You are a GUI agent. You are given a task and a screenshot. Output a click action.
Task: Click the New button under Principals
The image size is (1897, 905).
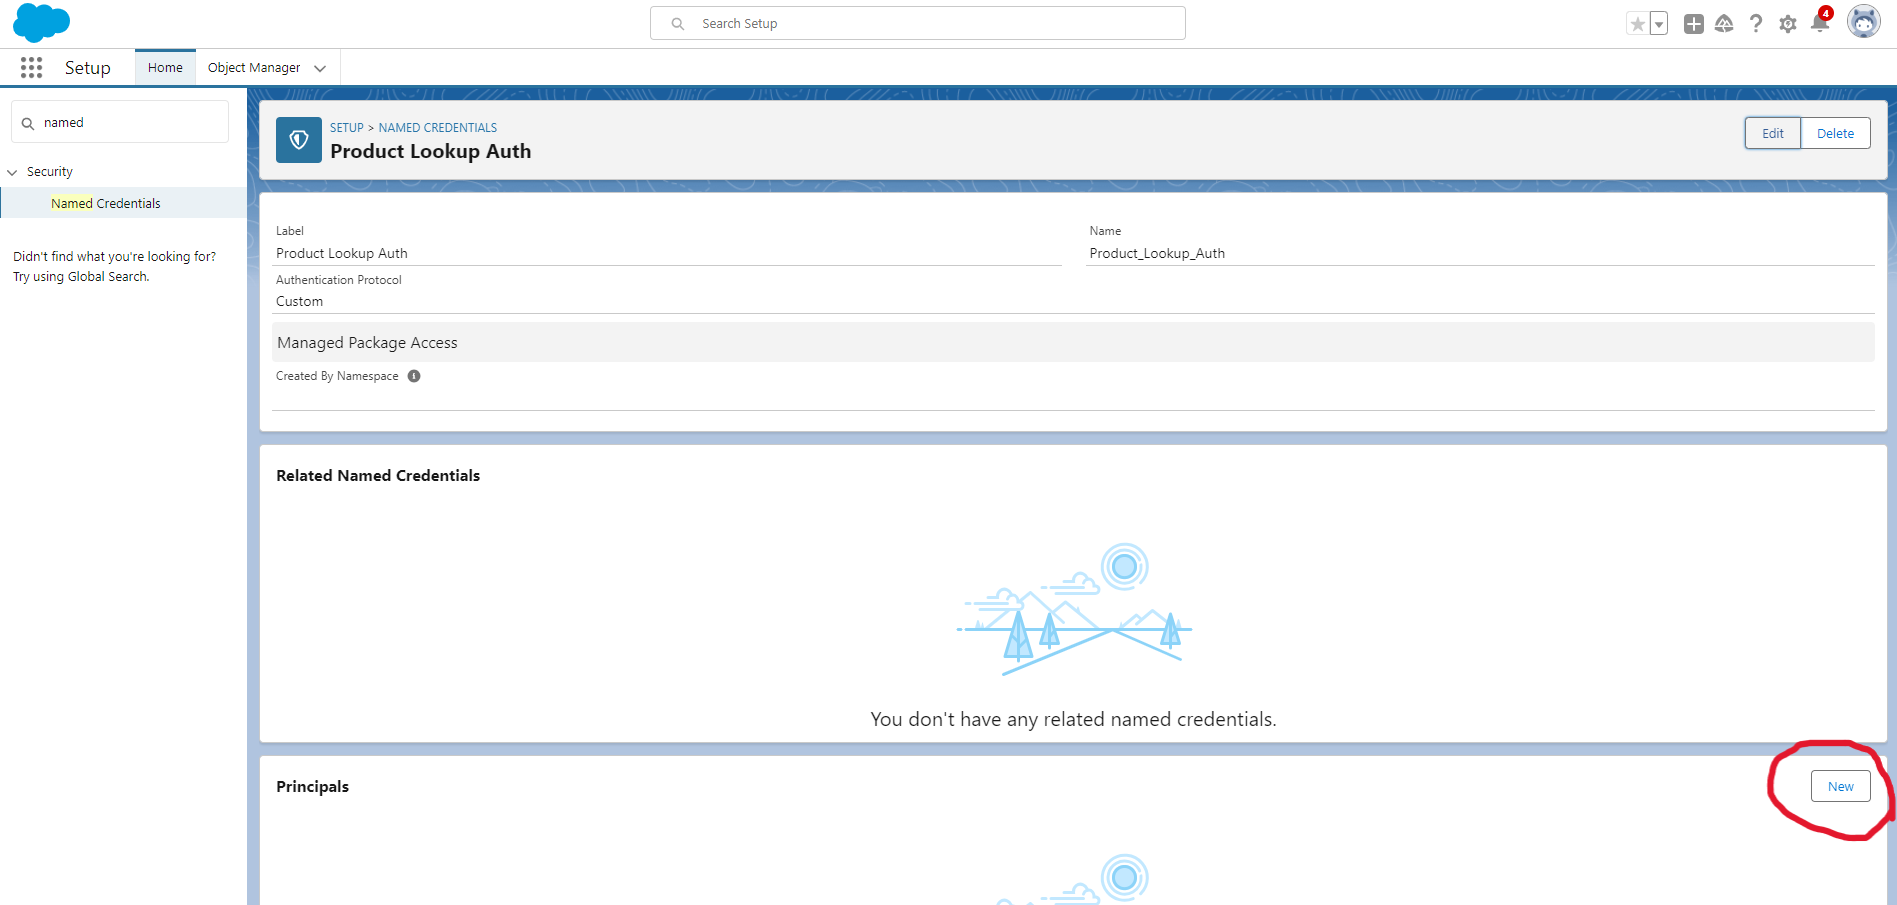coord(1840,786)
